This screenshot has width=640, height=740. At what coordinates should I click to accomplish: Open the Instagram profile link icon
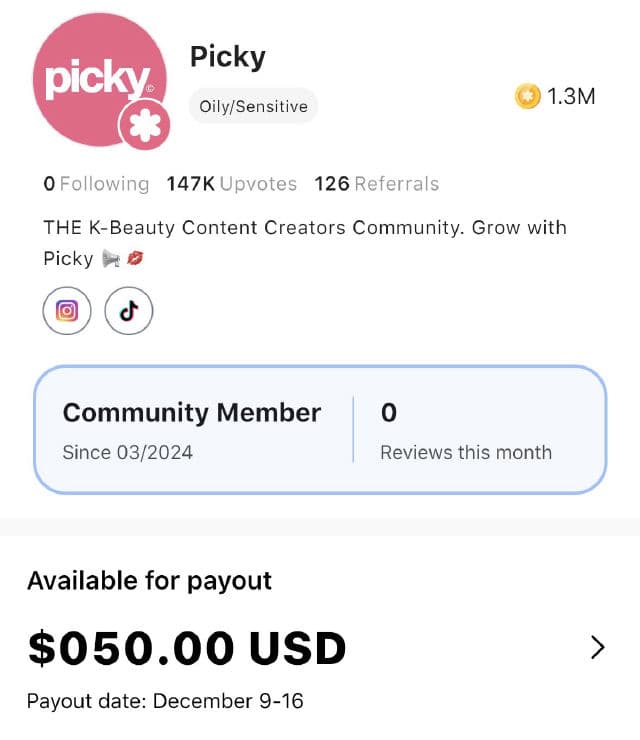click(x=67, y=311)
